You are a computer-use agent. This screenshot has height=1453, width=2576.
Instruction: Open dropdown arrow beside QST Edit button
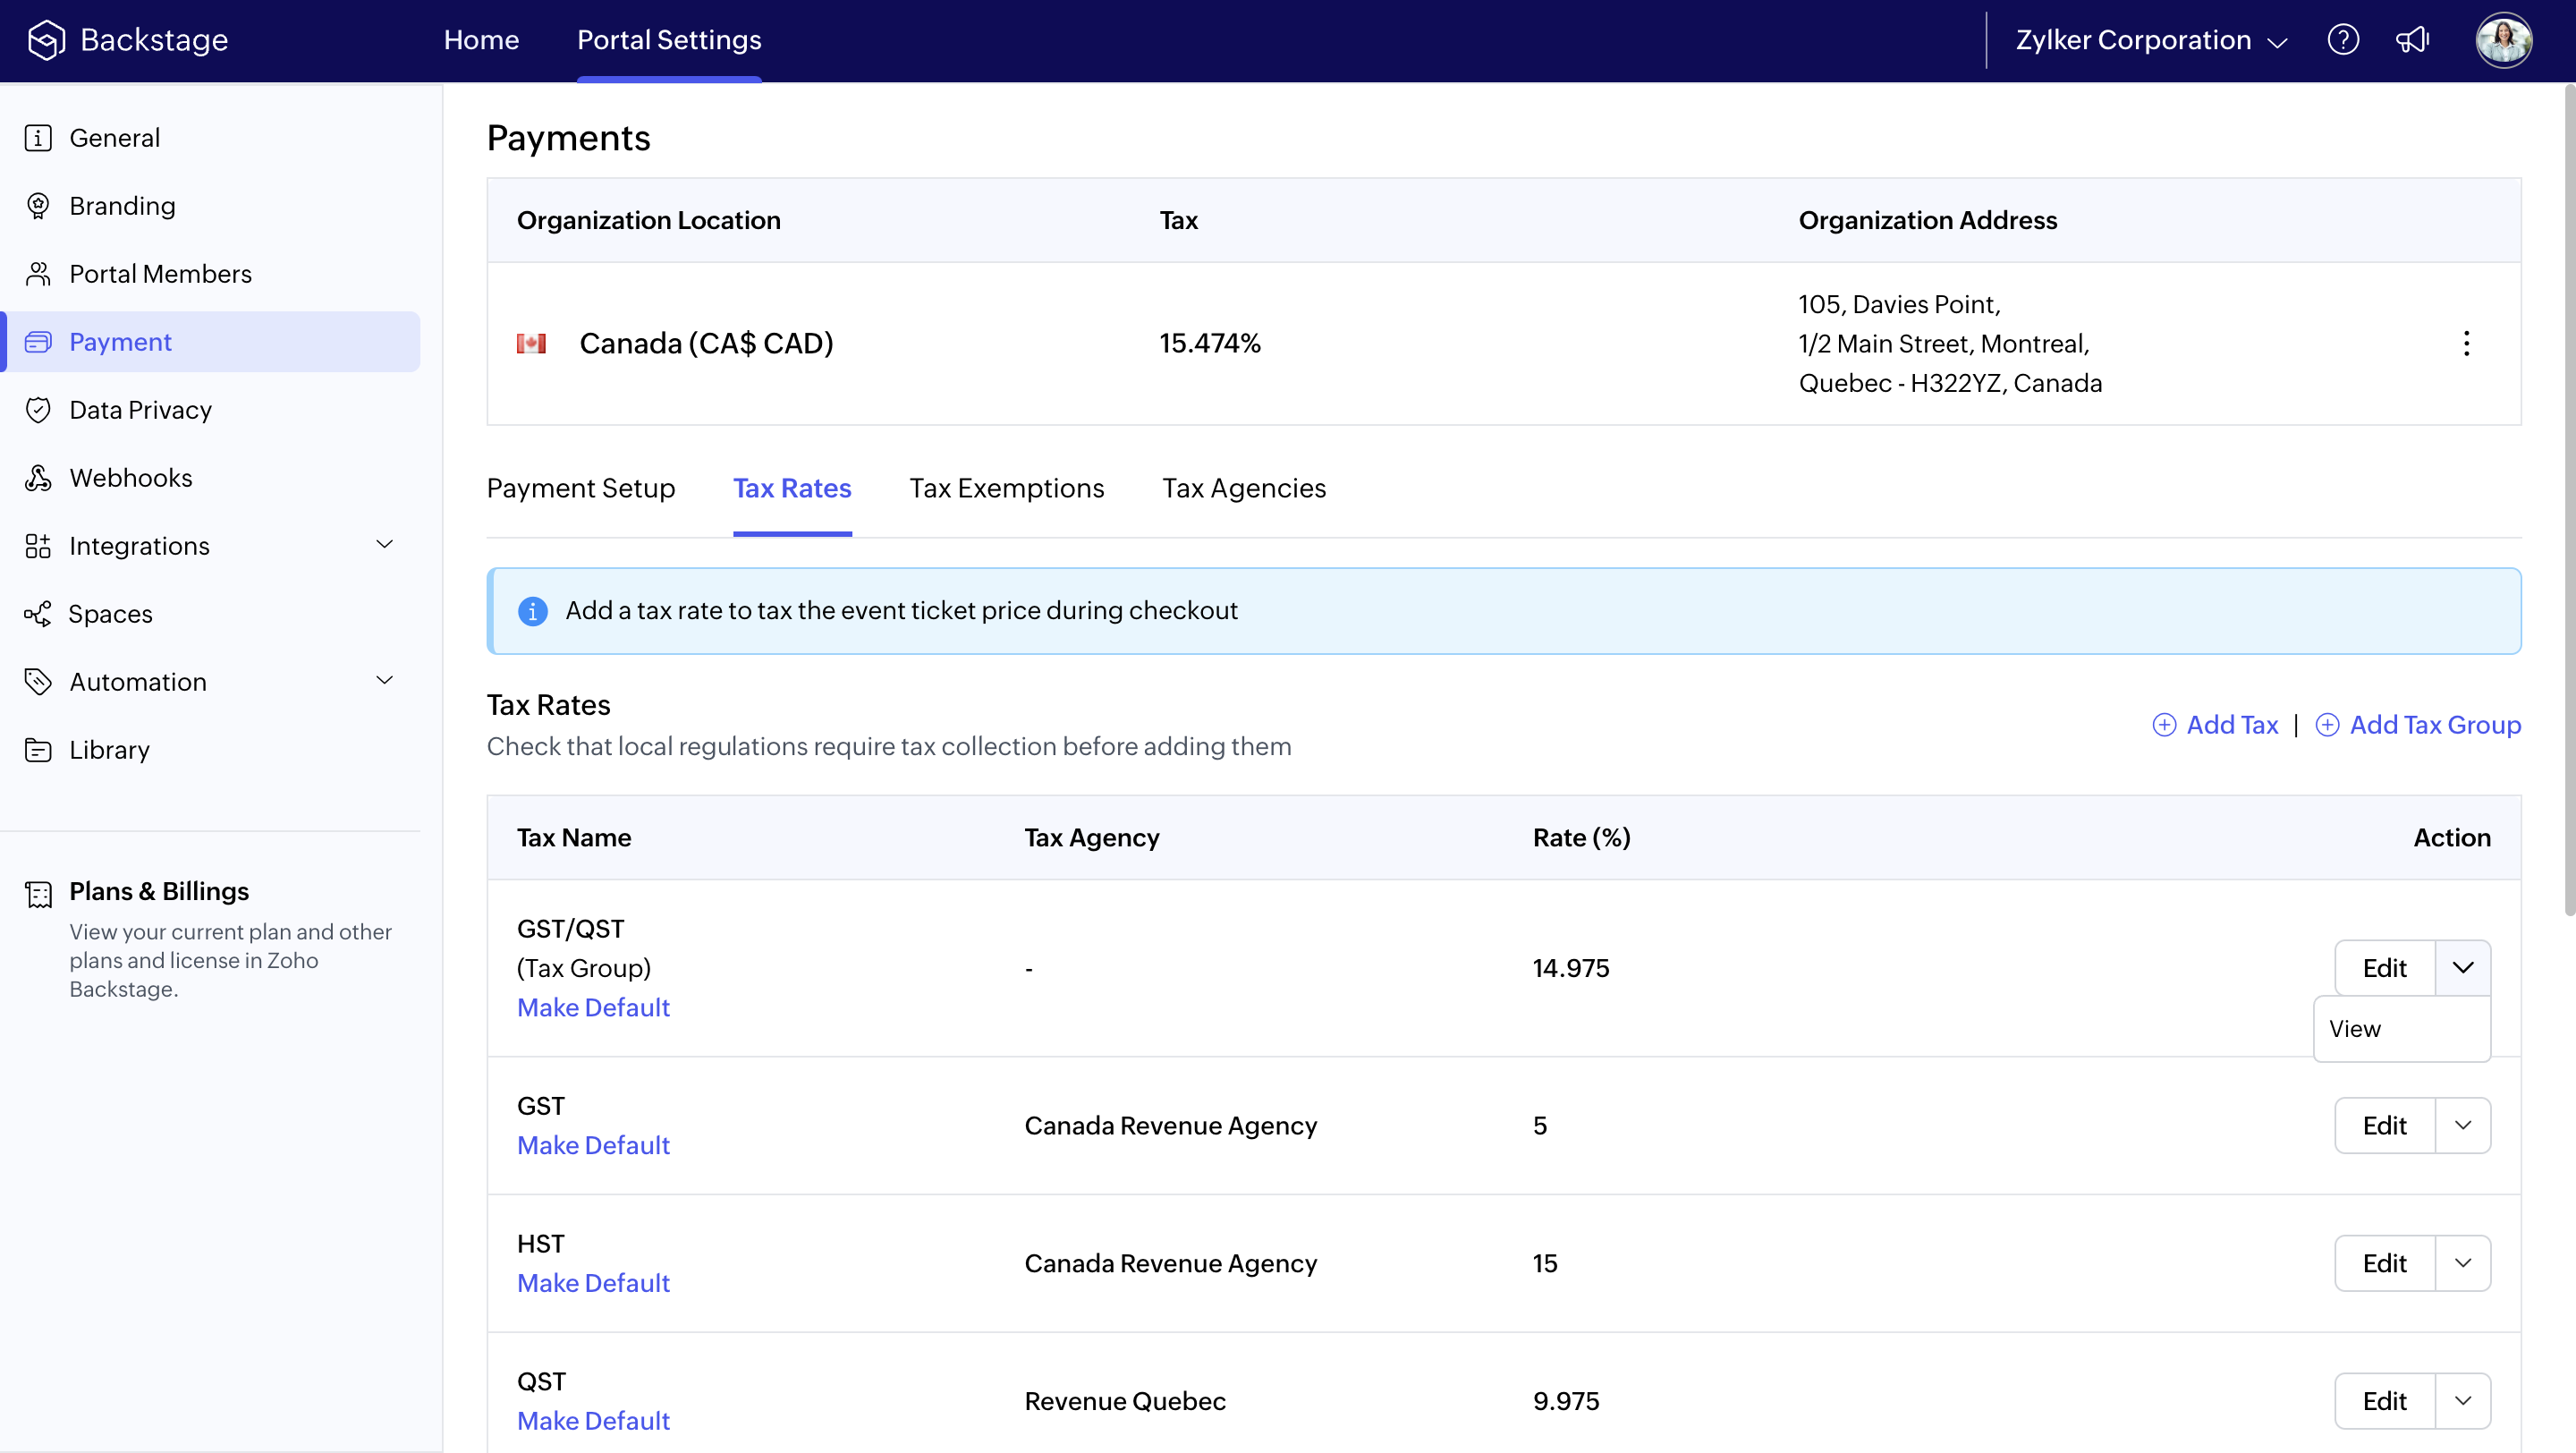[x=2462, y=1401]
